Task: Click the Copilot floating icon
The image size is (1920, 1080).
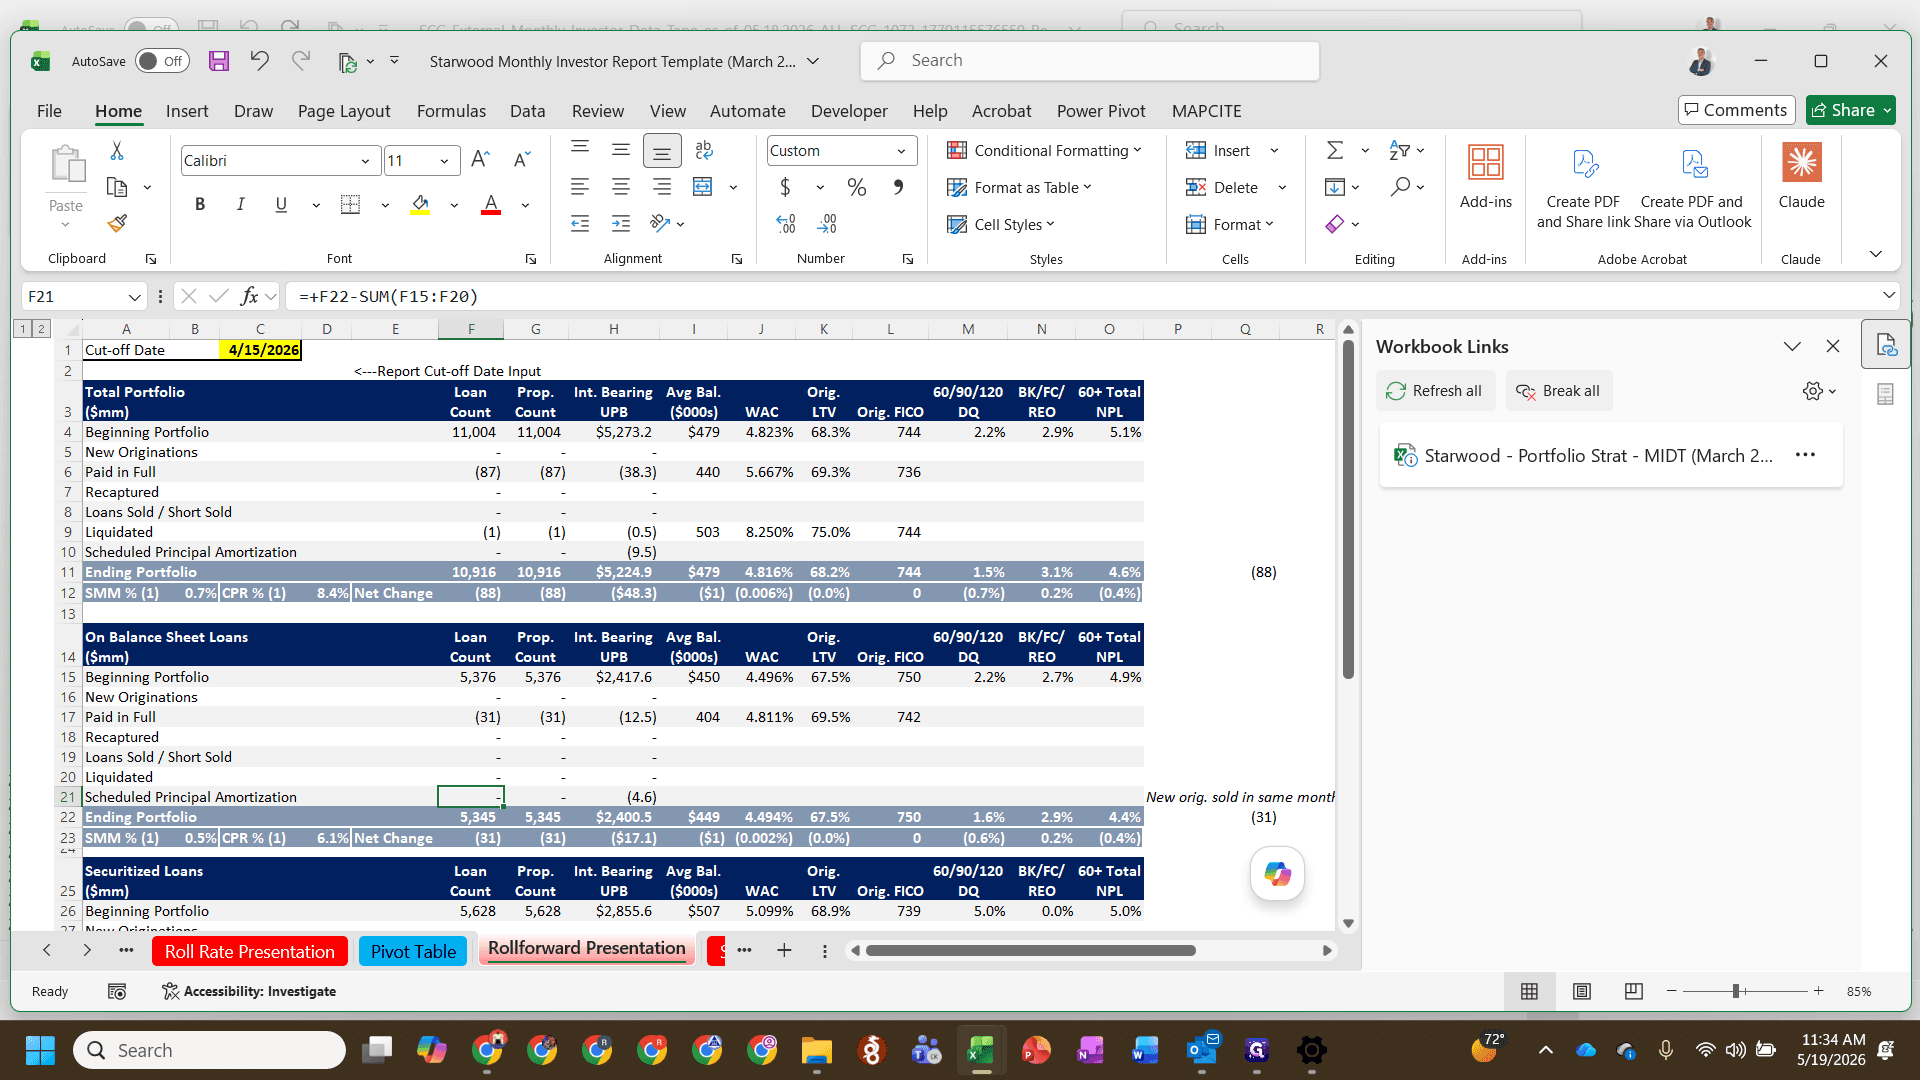Action: click(x=1277, y=874)
